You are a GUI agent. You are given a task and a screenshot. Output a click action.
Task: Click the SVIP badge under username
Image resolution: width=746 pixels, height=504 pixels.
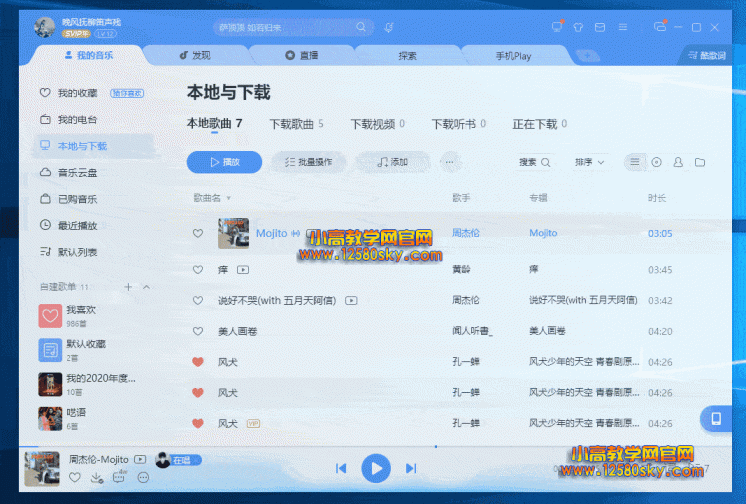pos(76,34)
